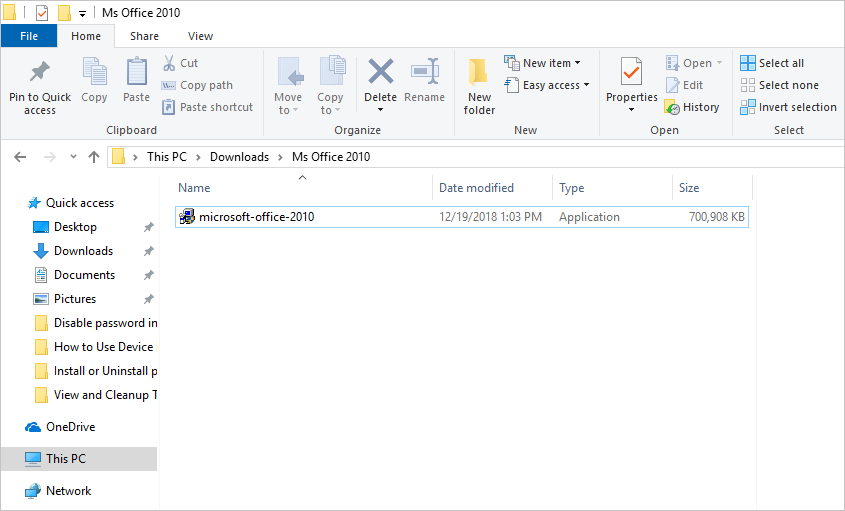Open OneDrive in the navigation pane
The height and width of the screenshot is (511, 845).
tap(70, 427)
